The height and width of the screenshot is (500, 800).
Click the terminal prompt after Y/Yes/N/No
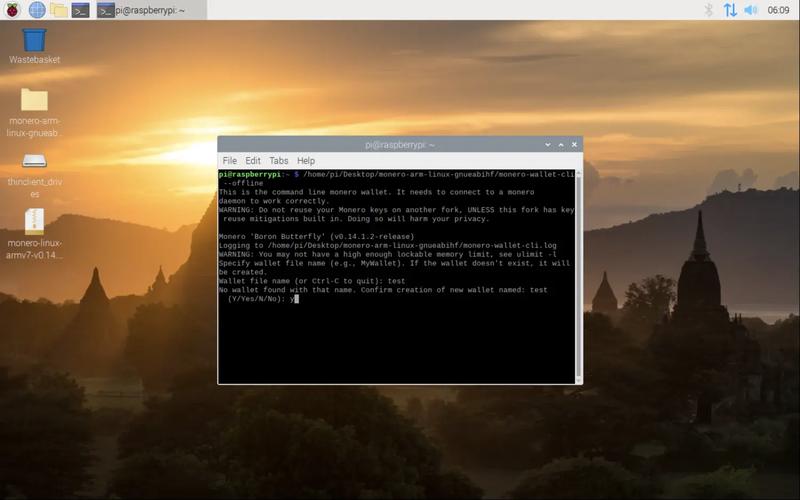[x=296, y=299]
